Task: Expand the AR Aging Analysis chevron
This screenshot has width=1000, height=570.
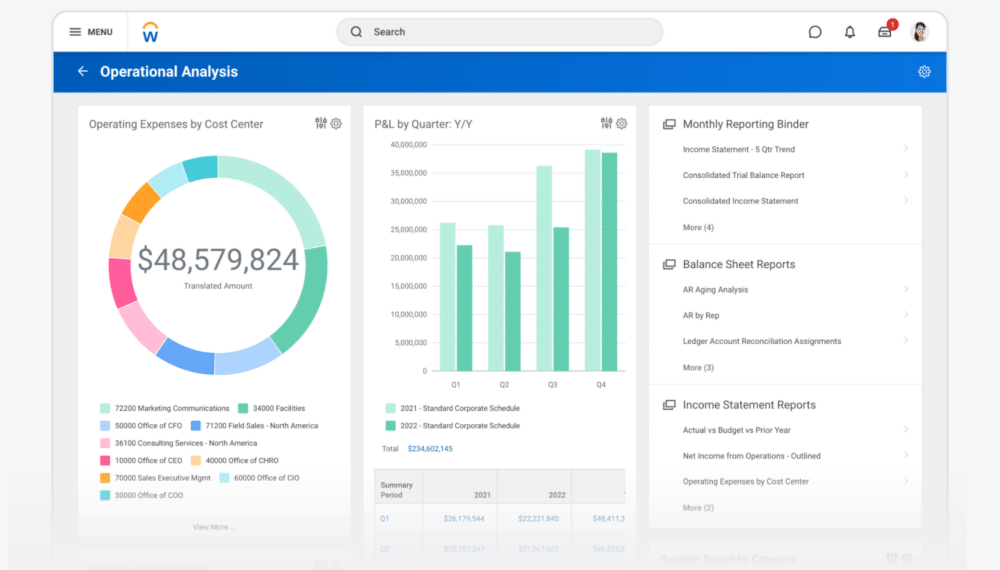Action: point(906,289)
